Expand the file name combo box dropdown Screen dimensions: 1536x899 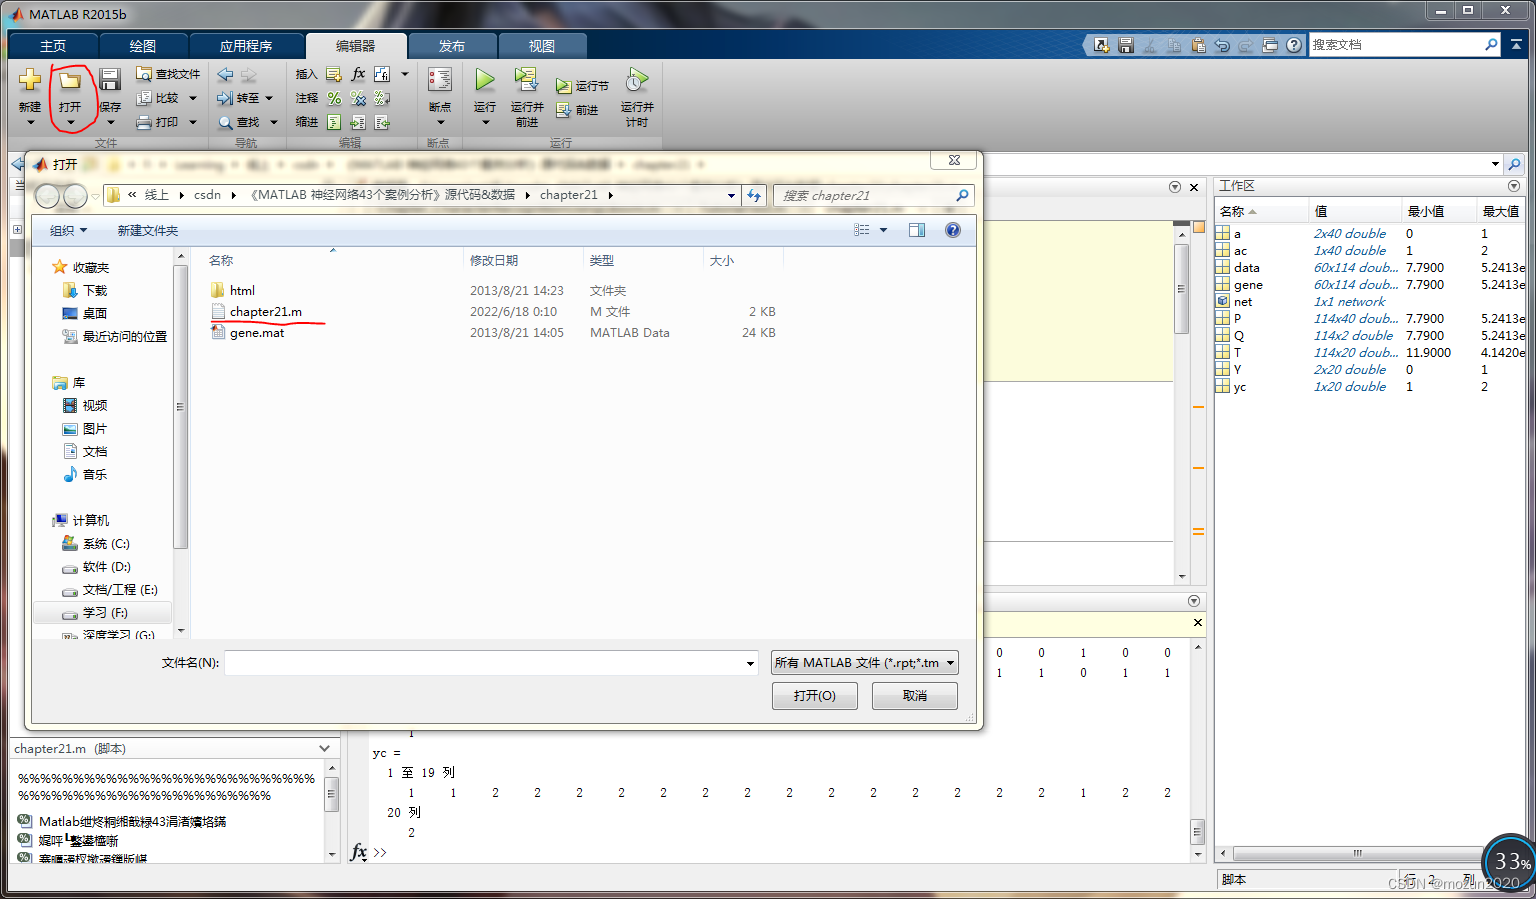(x=750, y=663)
